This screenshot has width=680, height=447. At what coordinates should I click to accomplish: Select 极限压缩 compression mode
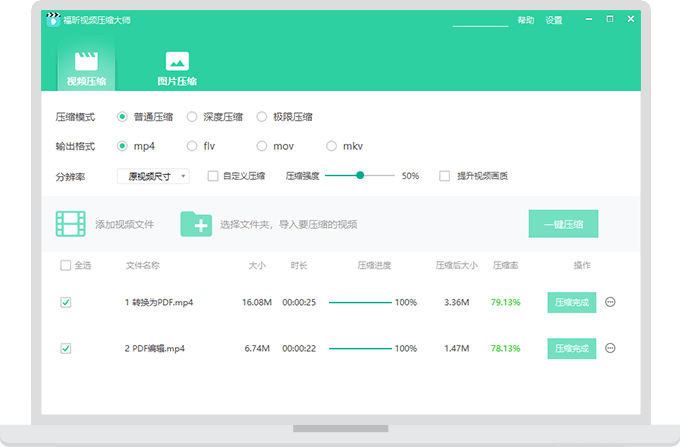coord(262,117)
